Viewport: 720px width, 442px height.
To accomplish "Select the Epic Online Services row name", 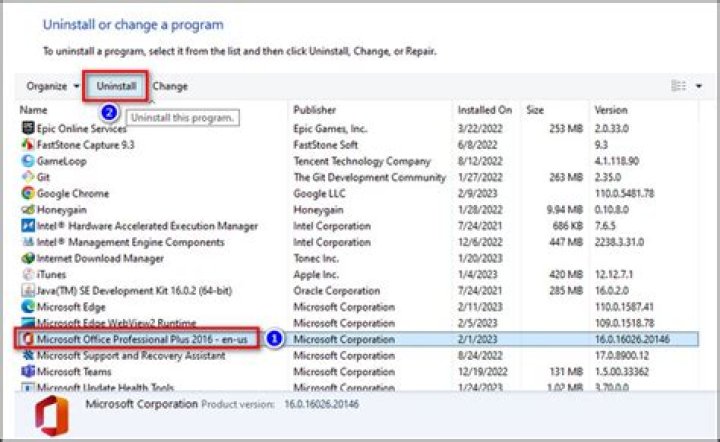I will [x=81, y=129].
